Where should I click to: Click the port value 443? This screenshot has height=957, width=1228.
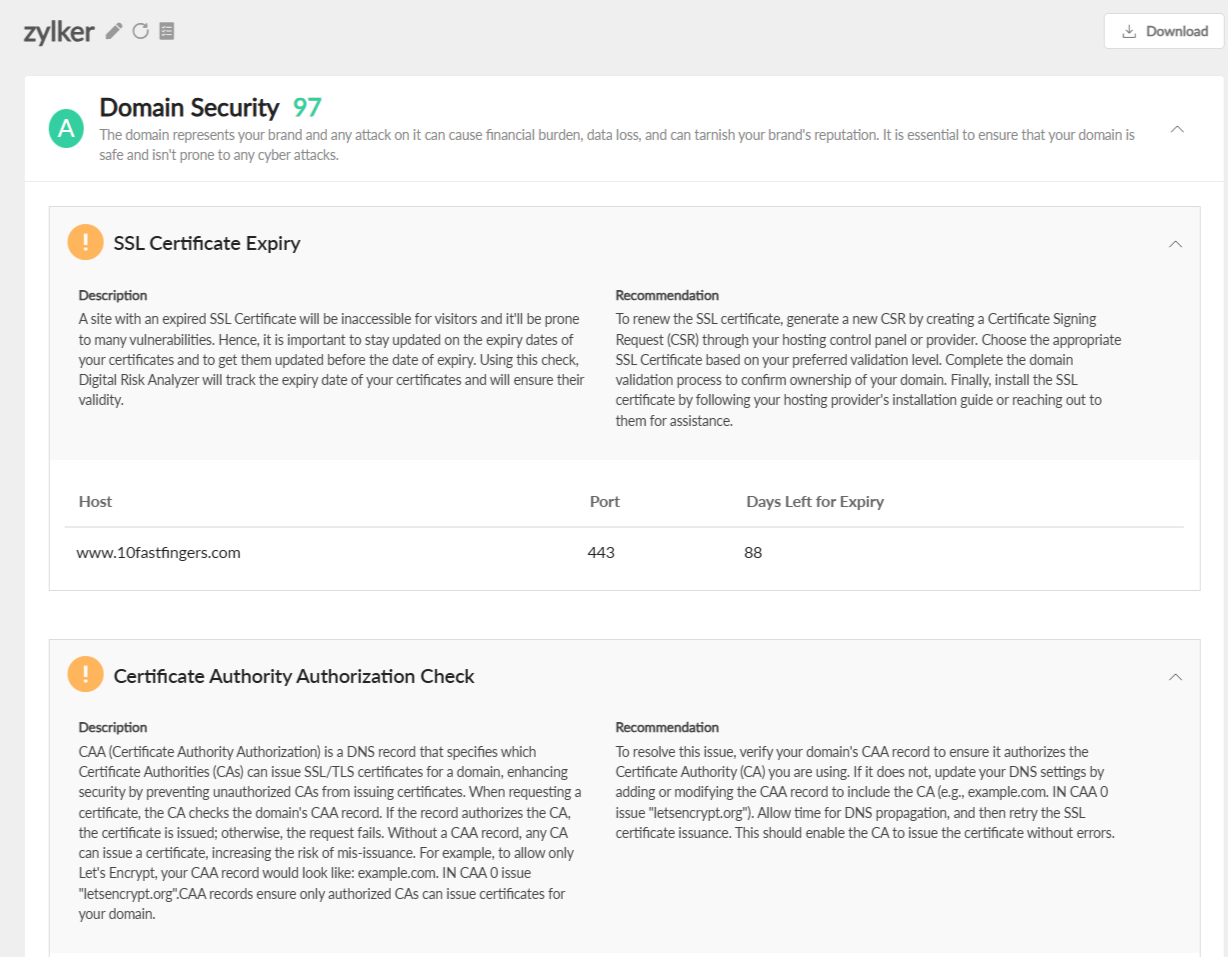pos(601,552)
